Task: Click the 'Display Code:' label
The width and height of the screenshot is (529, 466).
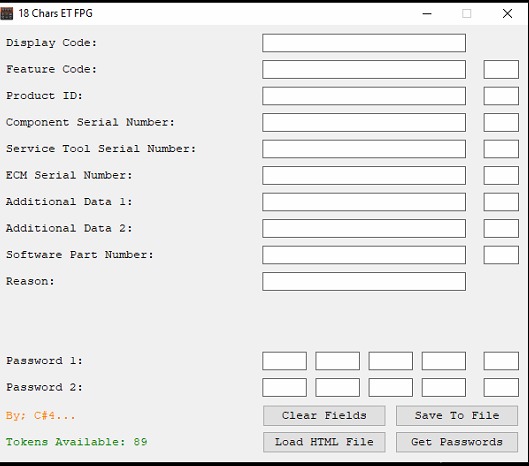Action: point(51,43)
